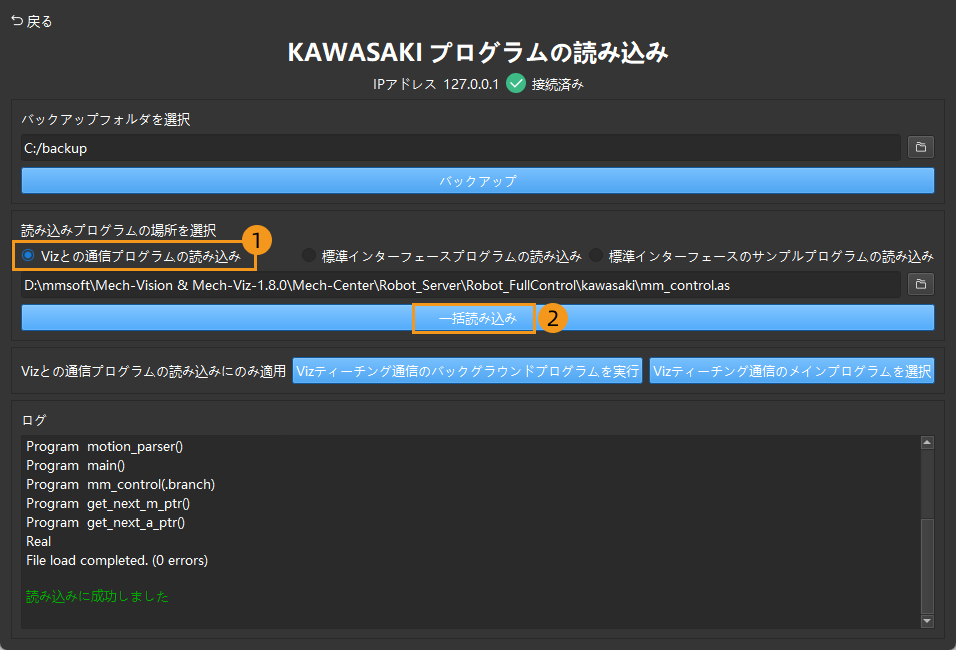Screen dimensions: 956x650
Task: Click log scrollbar up arrow
Action: [x=927, y=443]
